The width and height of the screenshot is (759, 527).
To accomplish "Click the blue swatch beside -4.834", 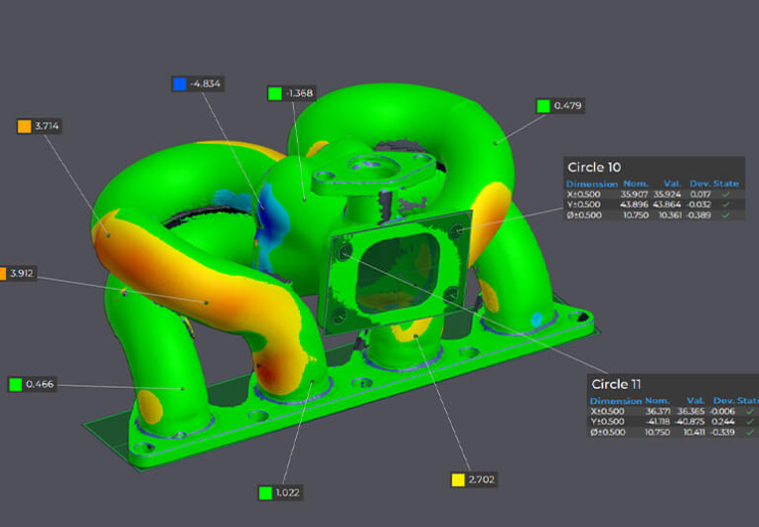I will [x=179, y=84].
